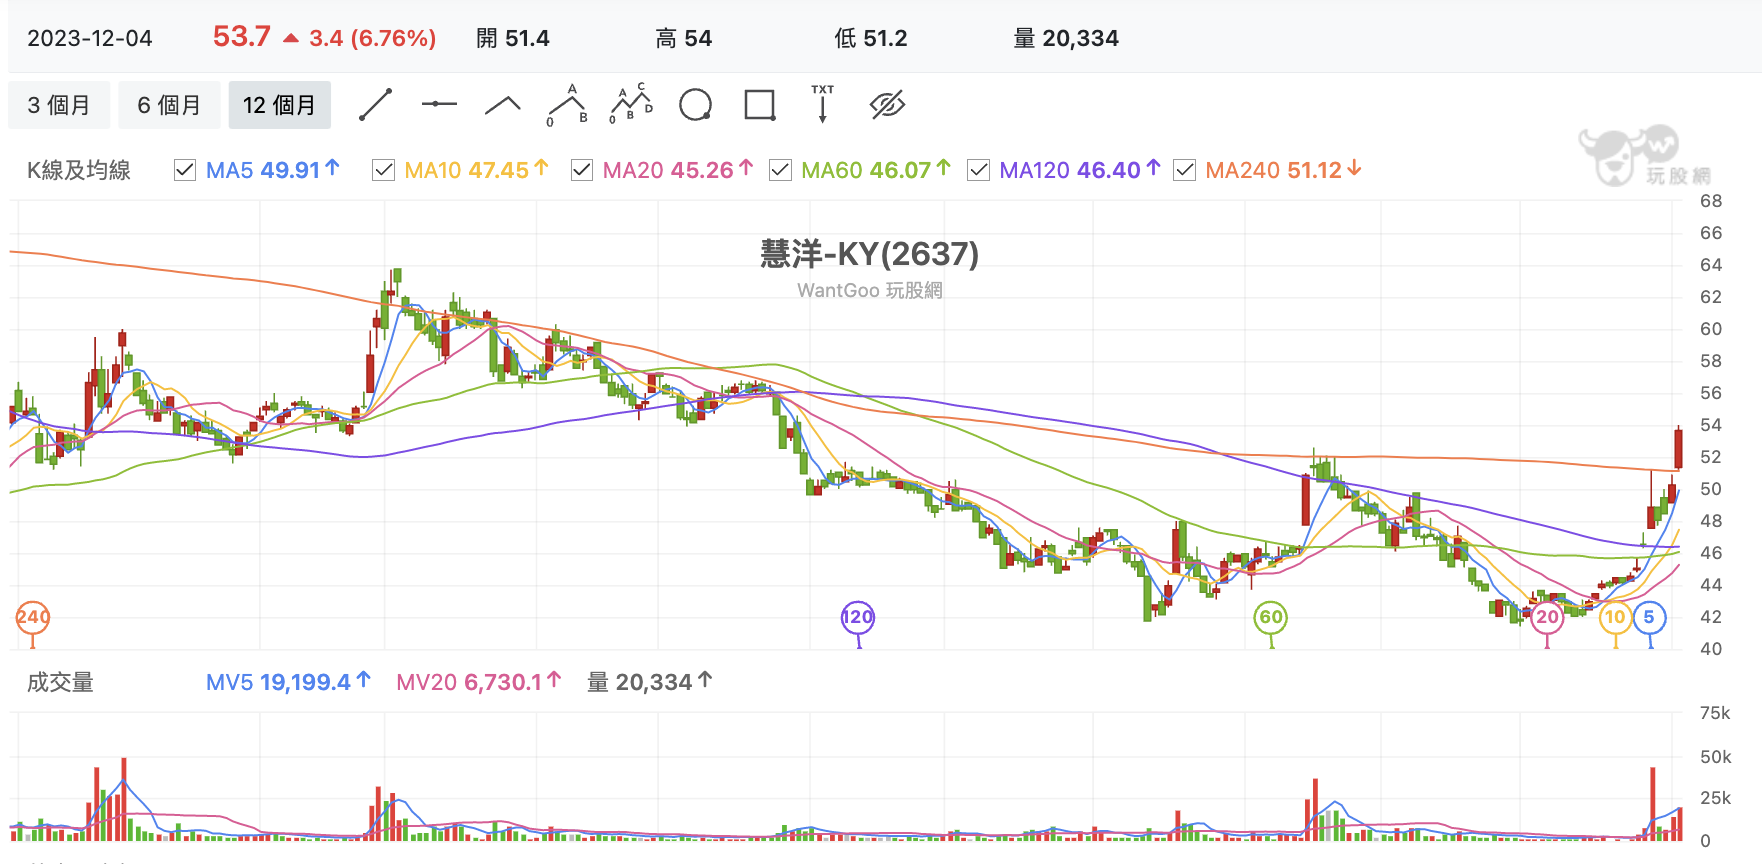Click the green 60 marker on chart
The width and height of the screenshot is (1762, 864).
(1271, 617)
